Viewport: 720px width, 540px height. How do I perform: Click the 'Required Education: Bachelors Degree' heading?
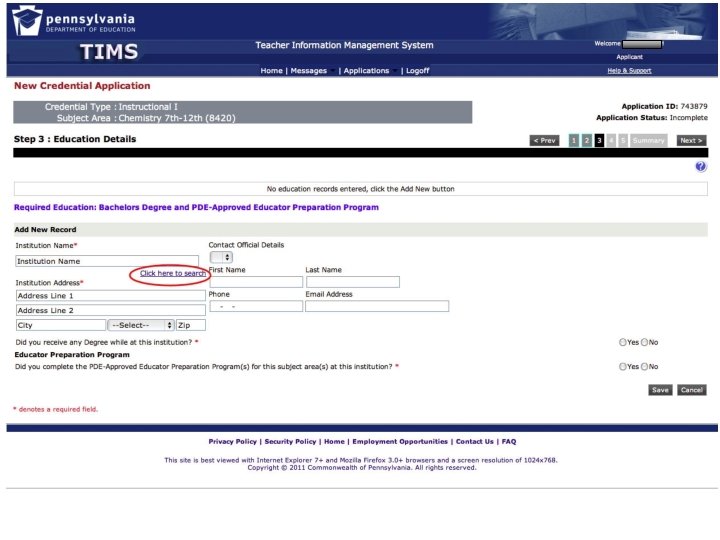pos(196,207)
